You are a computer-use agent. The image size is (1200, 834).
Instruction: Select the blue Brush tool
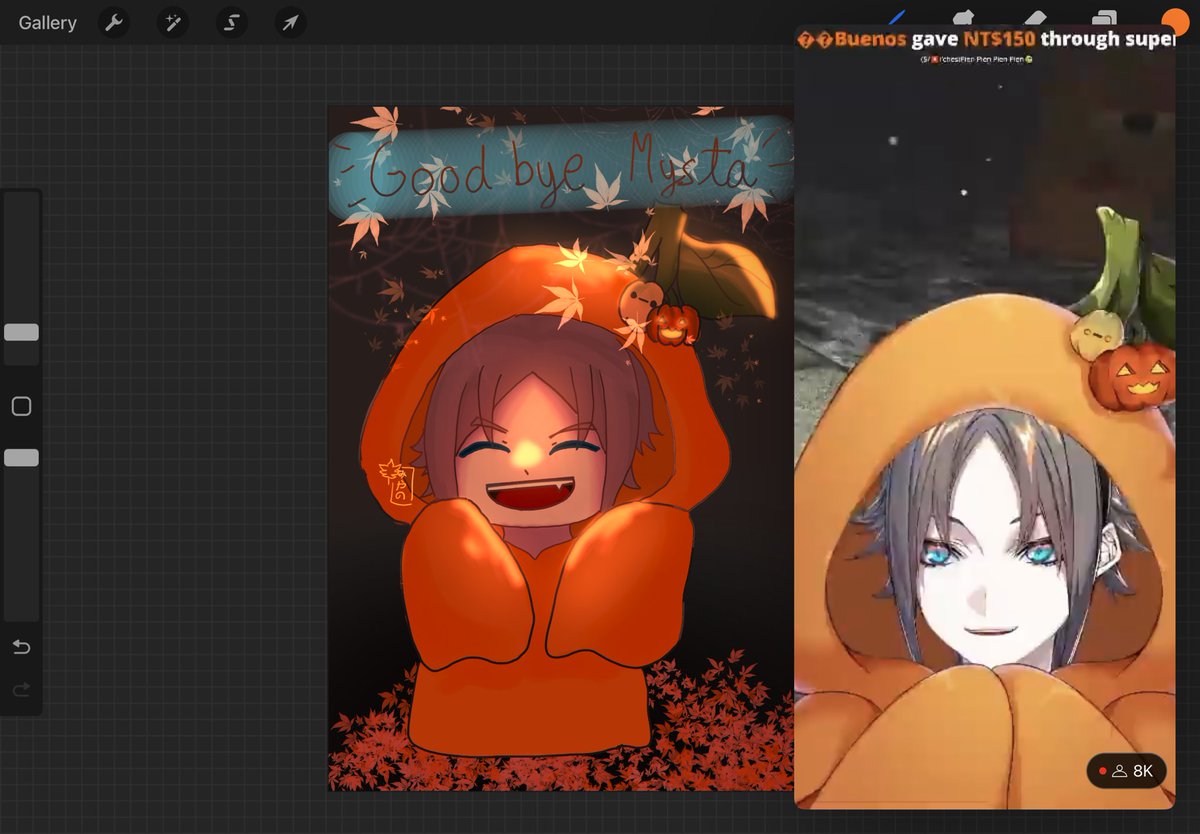[x=896, y=17]
